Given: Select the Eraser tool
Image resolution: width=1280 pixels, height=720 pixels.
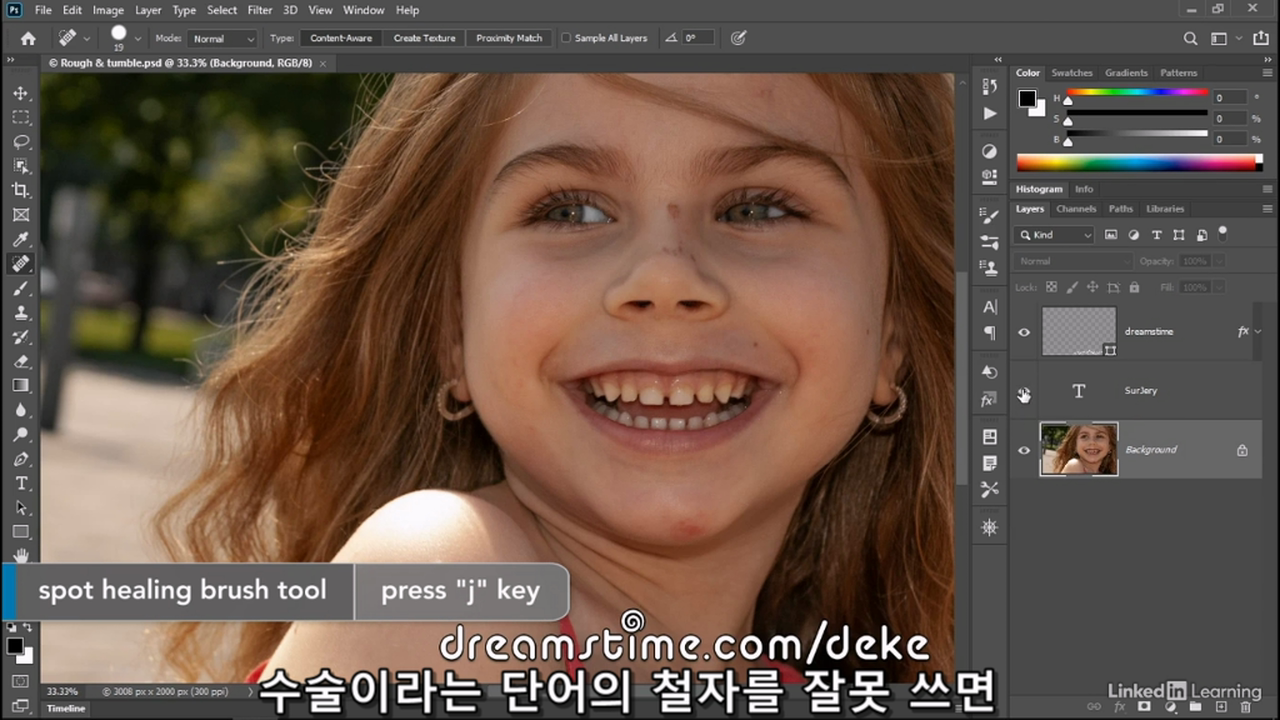Looking at the screenshot, I should click(20, 361).
